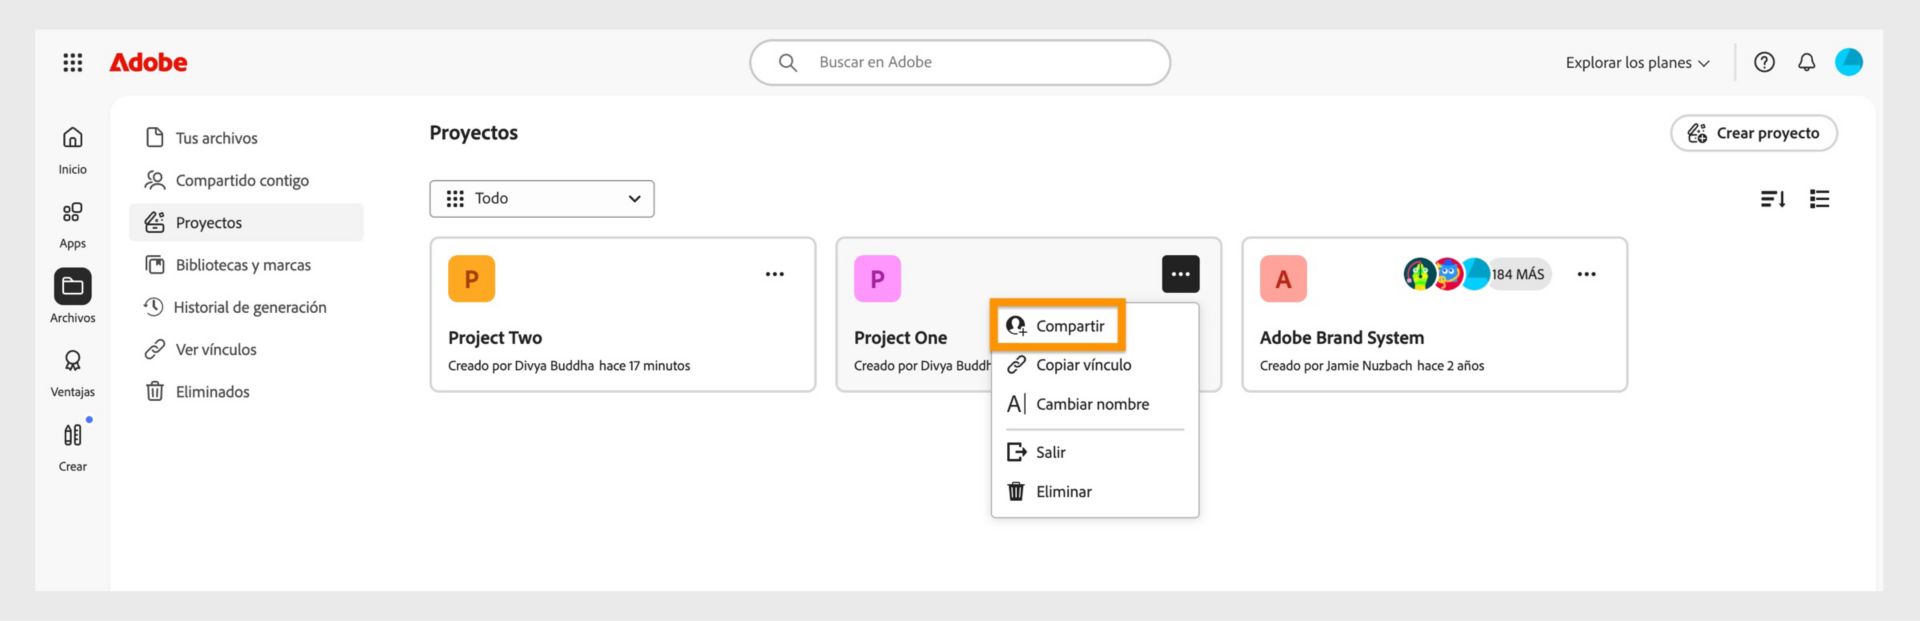Viewport: 1920px width, 621px height.
Task: Expand Explorar los planes dropdown
Action: [x=1638, y=62]
